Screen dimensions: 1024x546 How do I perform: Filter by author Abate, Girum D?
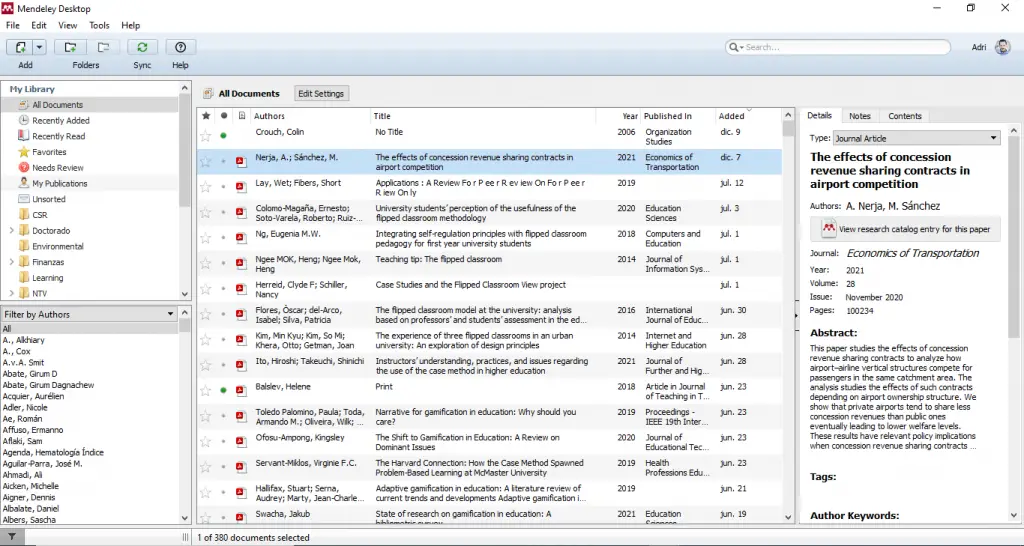(30, 374)
